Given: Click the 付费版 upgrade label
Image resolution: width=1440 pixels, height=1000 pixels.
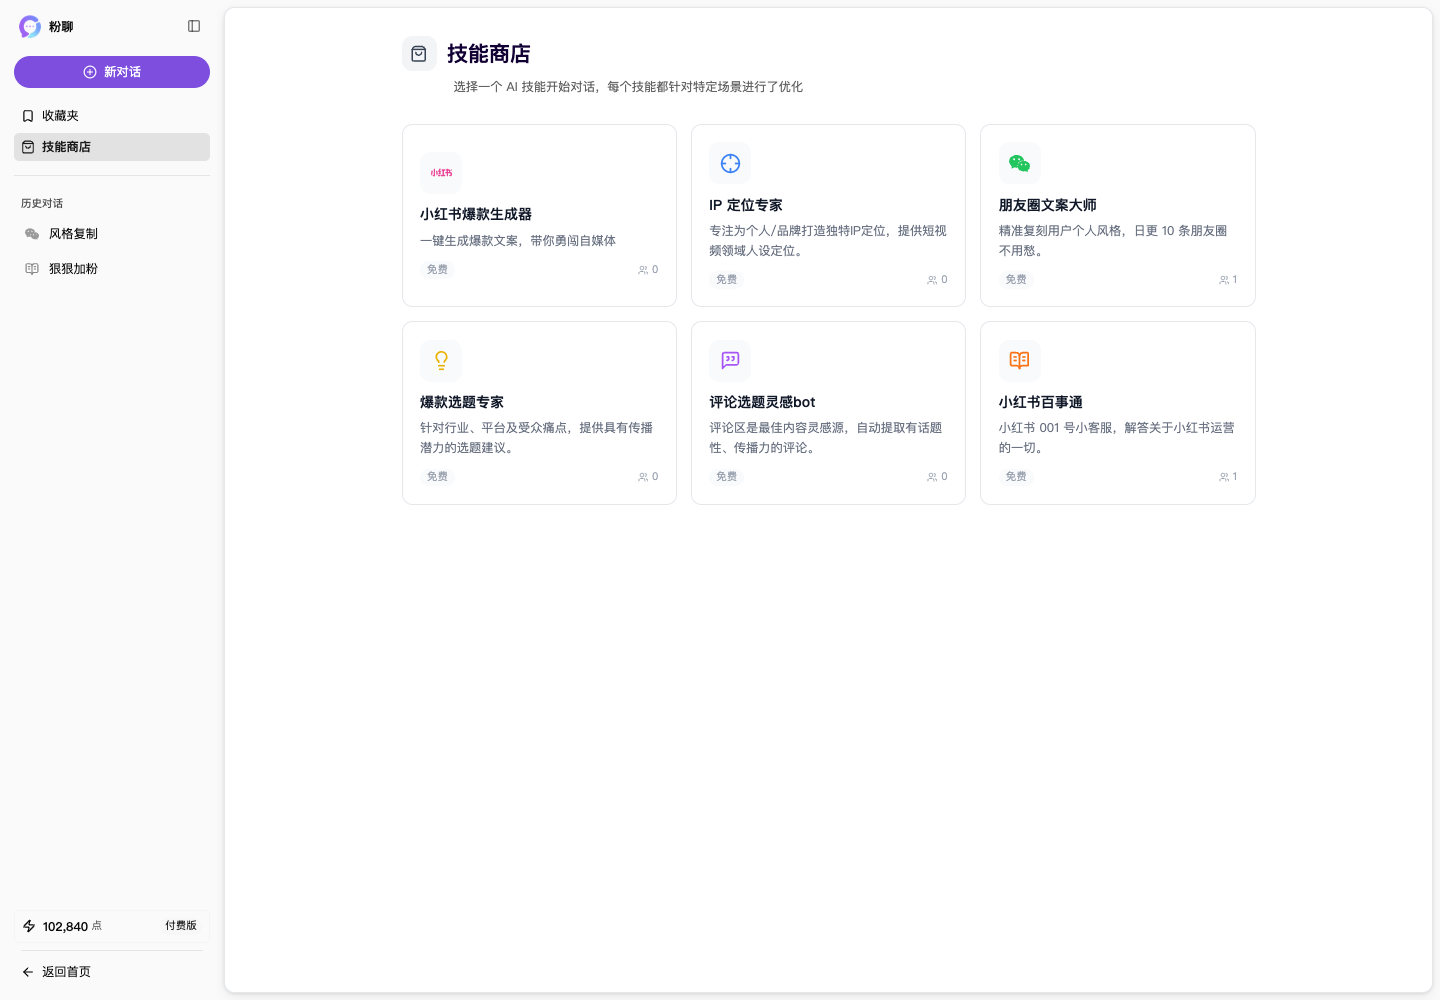Looking at the screenshot, I should click(181, 926).
